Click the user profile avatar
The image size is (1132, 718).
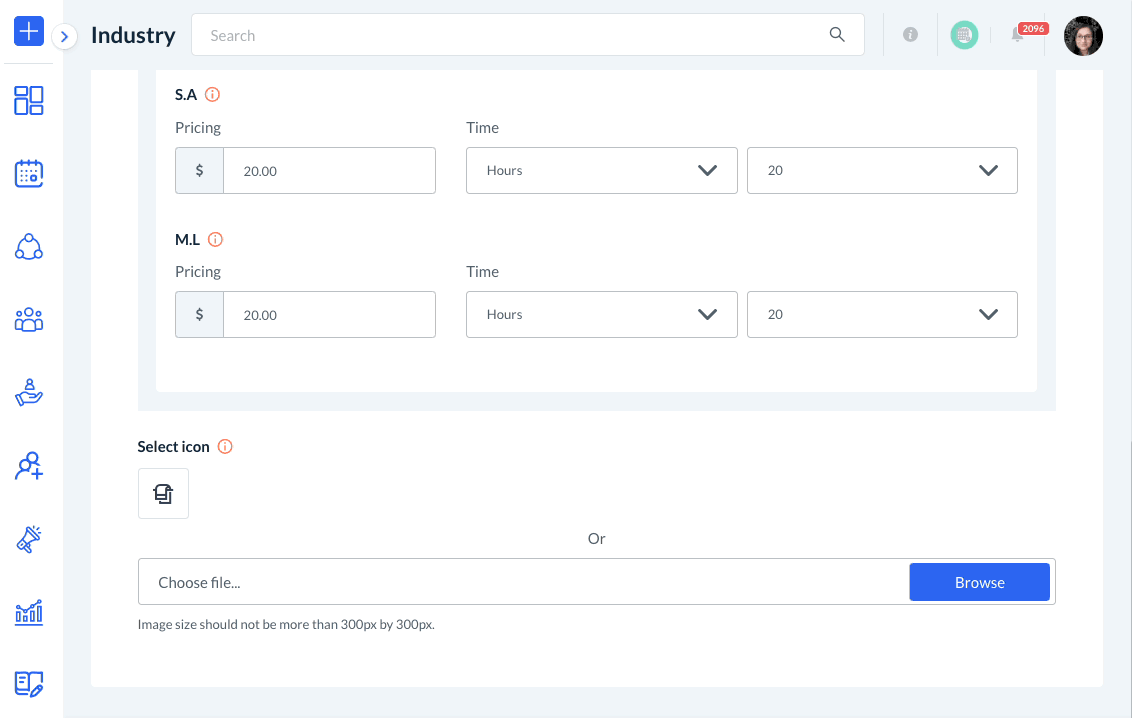[1083, 35]
